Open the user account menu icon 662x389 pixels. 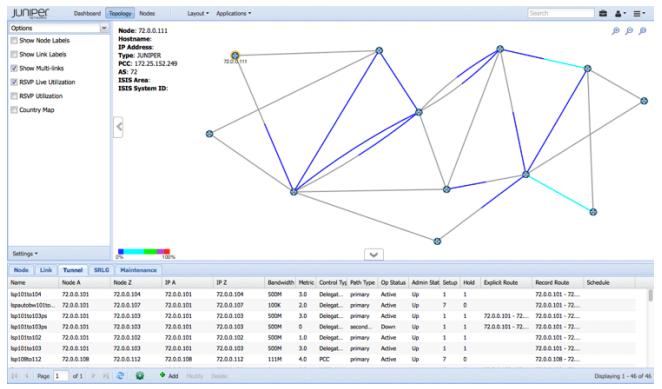pyautogui.click(x=620, y=14)
